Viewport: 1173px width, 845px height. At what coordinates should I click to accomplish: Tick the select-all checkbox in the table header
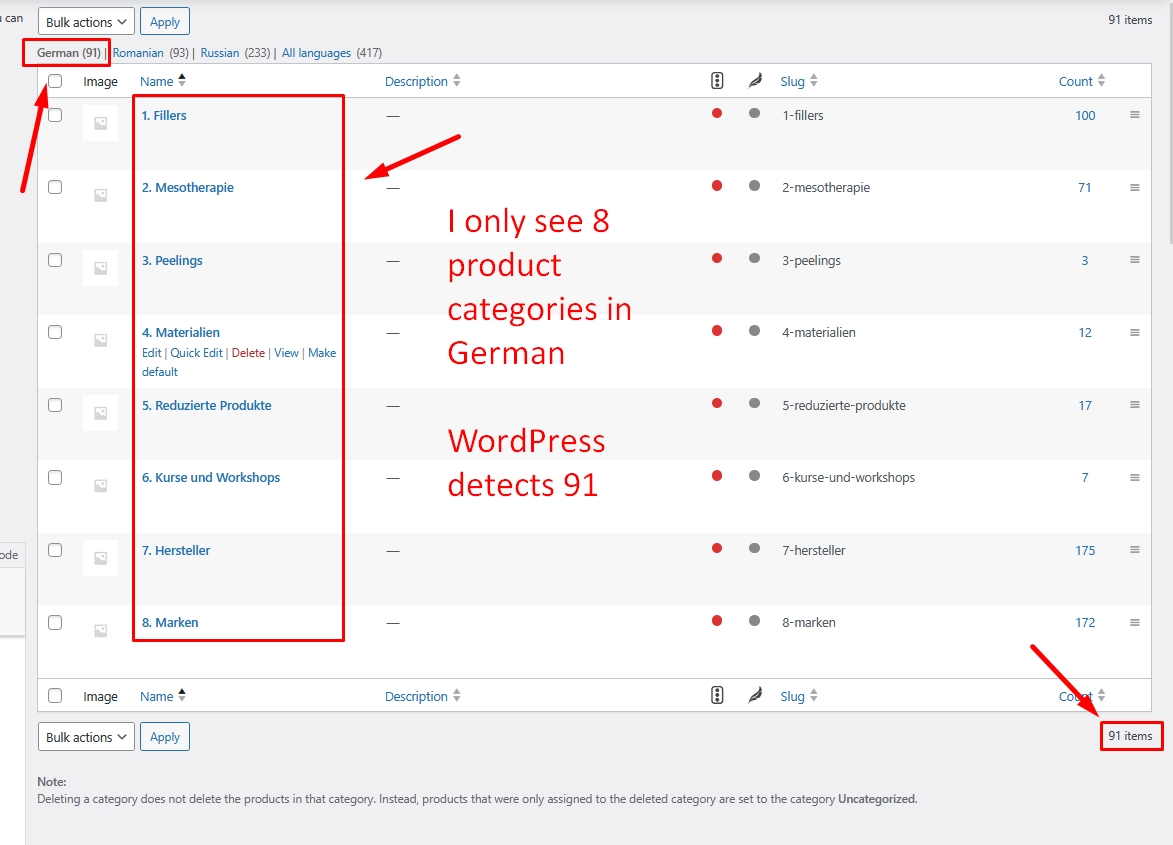tap(55, 81)
